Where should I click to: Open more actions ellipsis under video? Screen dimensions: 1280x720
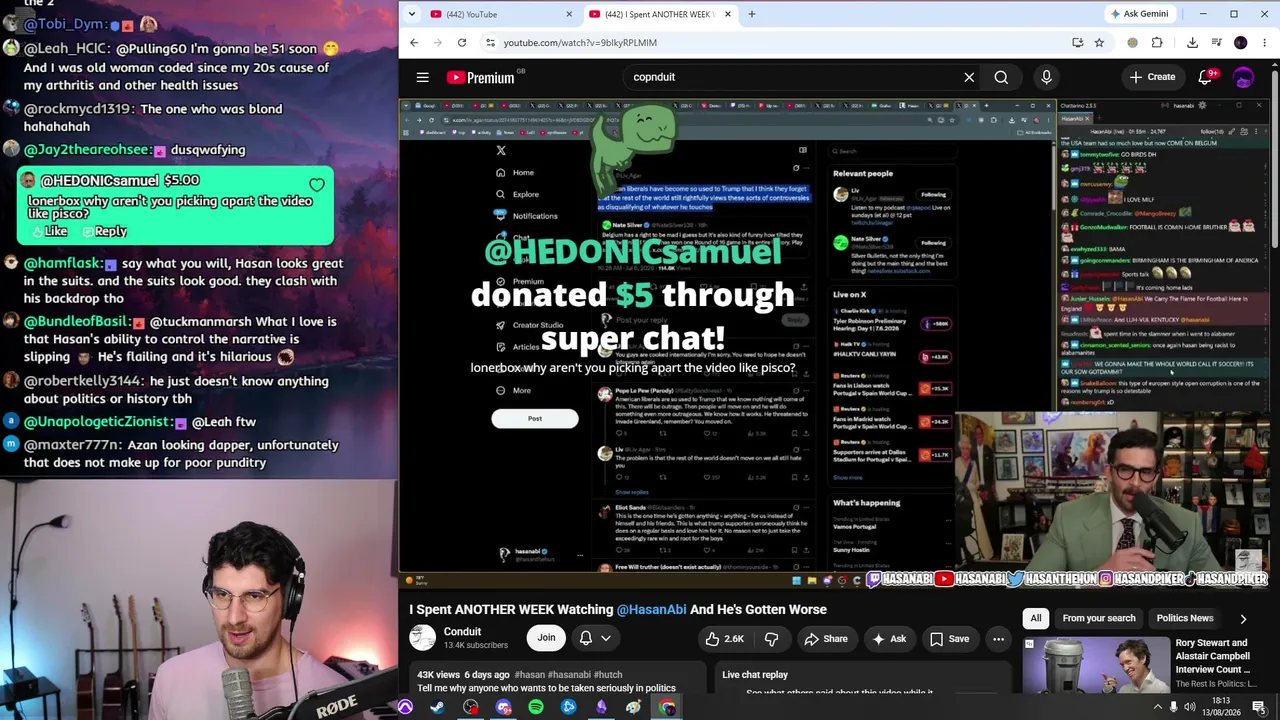pyautogui.click(x=998, y=639)
